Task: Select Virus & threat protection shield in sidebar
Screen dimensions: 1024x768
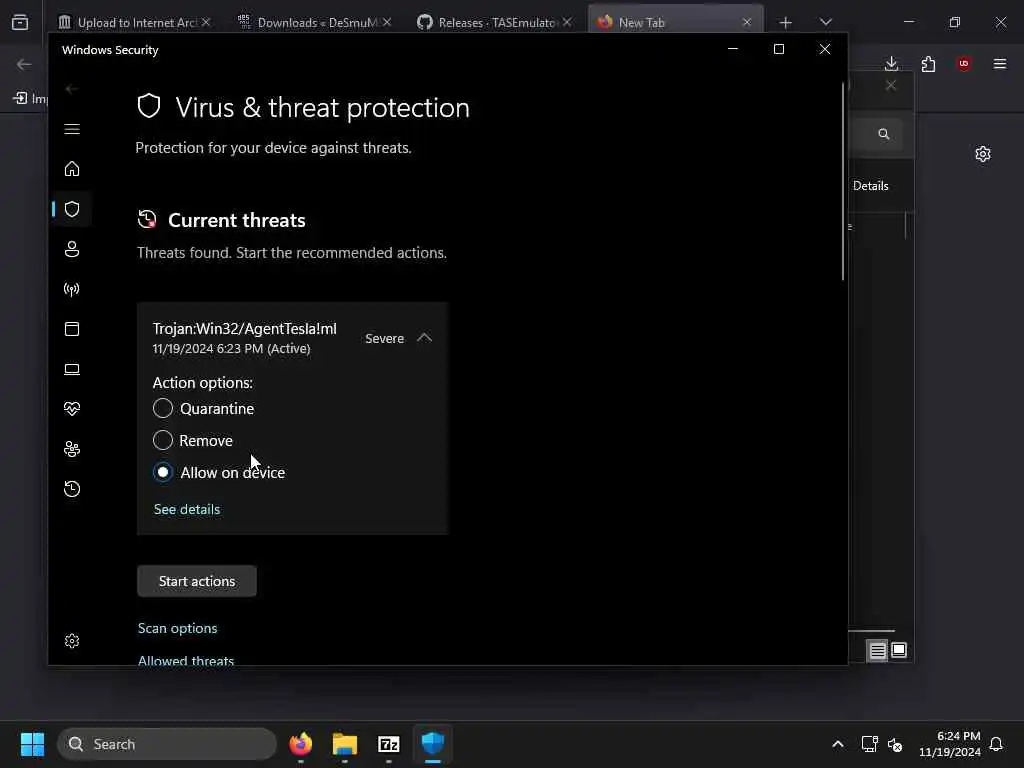Action: pyautogui.click(x=72, y=209)
